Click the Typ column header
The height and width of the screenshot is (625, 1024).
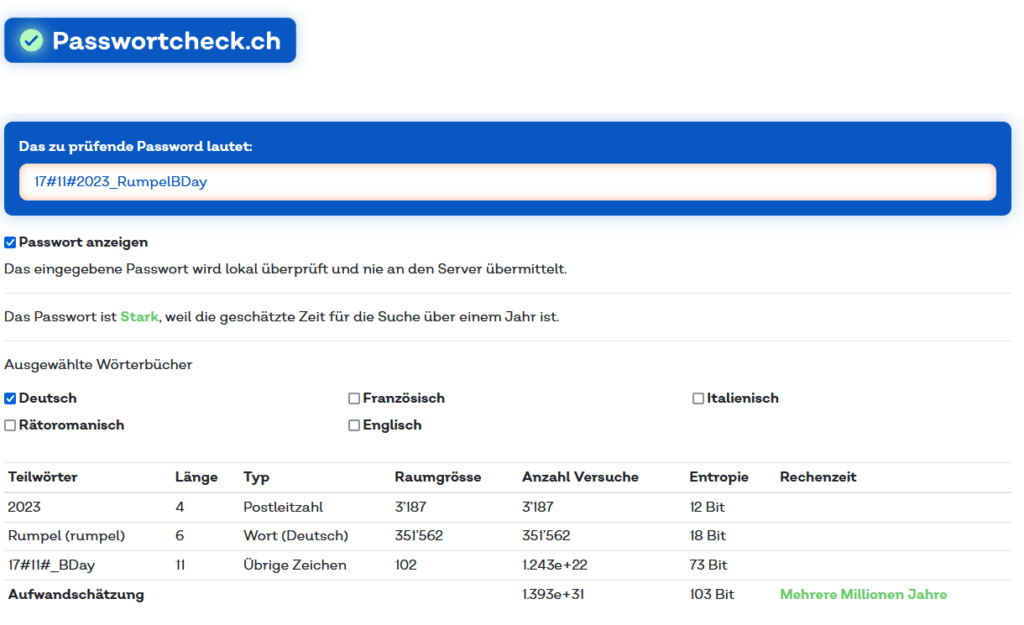pos(256,477)
